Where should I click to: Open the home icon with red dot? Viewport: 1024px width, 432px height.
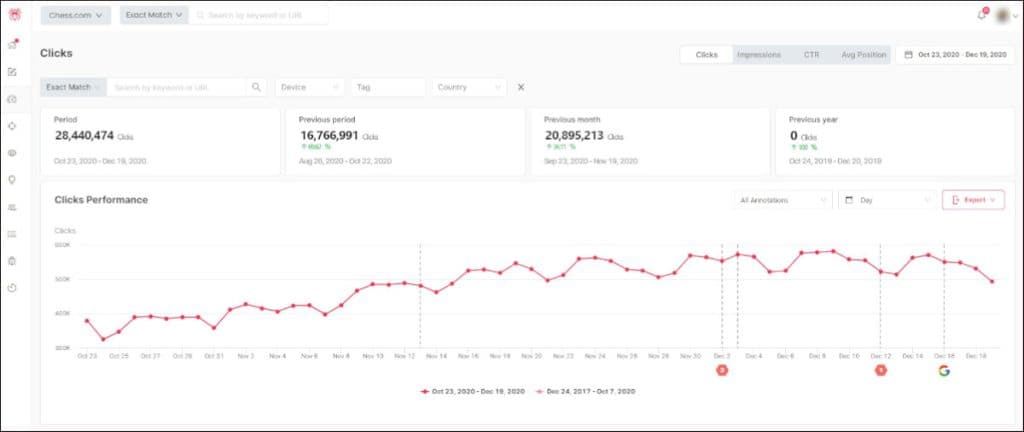(12, 44)
